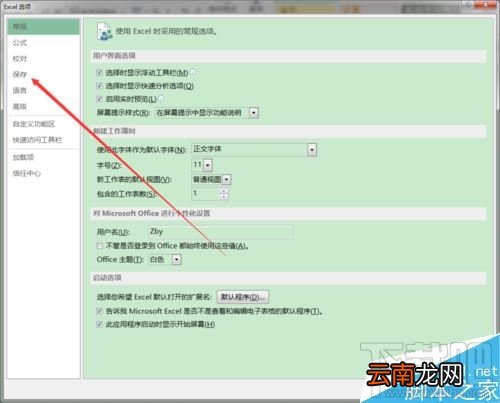Increase the 包含的工作表数 value
Screen dimensions: 500x403
coord(224,191)
